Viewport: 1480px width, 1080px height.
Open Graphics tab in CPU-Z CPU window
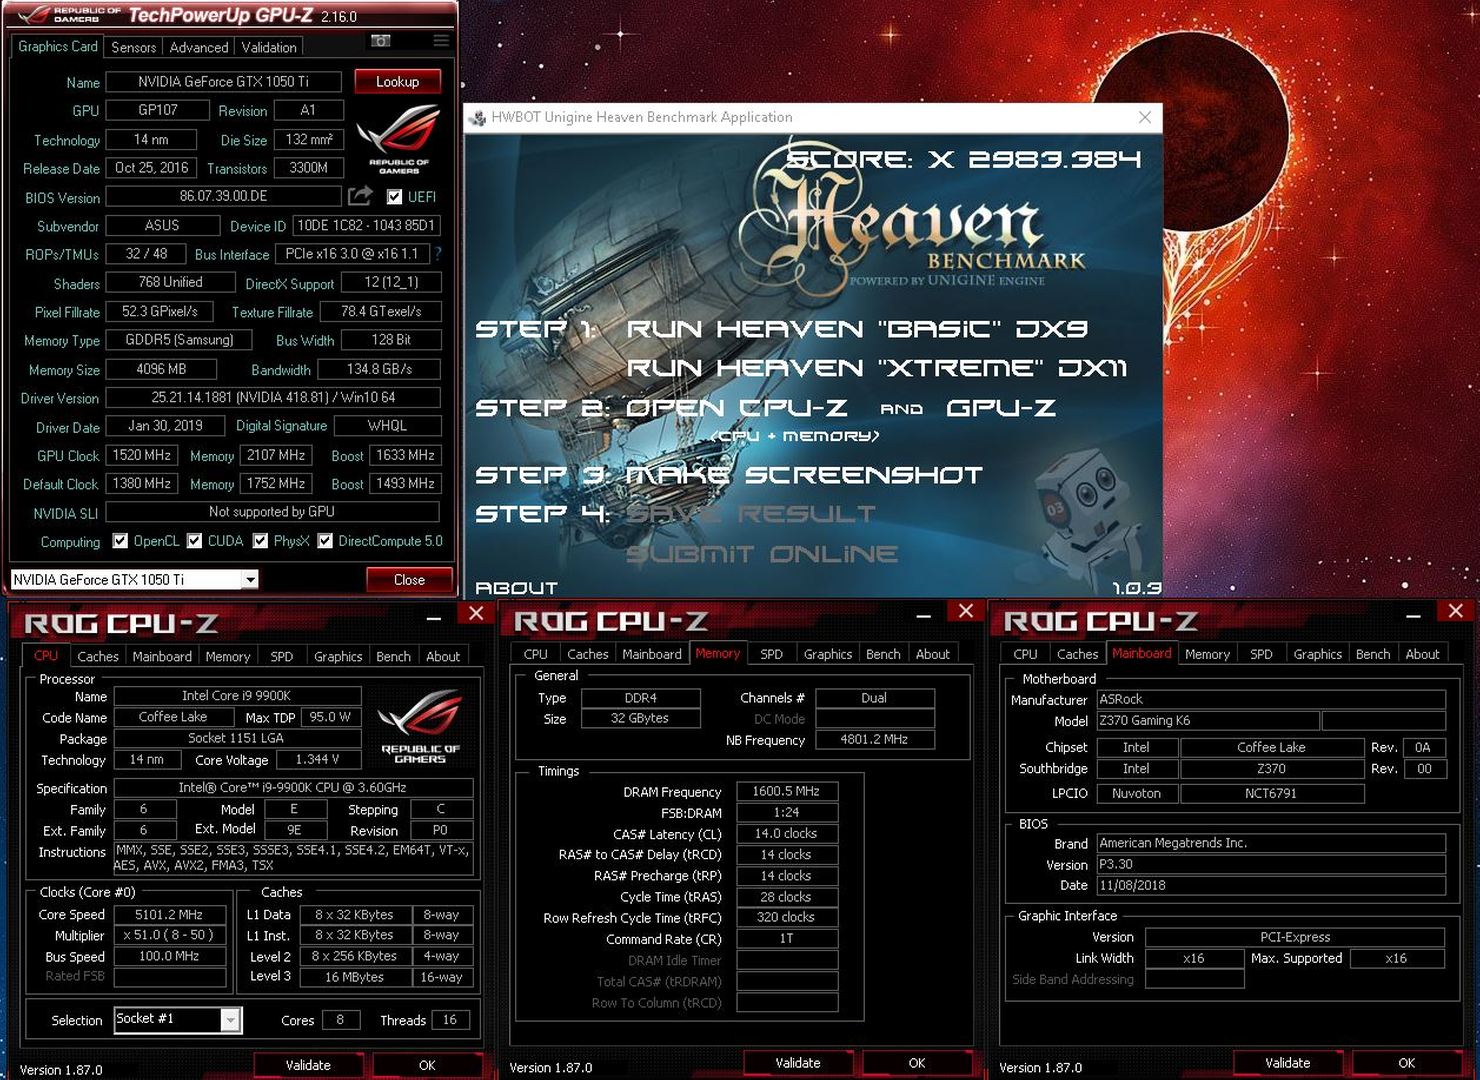coord(338,656)
